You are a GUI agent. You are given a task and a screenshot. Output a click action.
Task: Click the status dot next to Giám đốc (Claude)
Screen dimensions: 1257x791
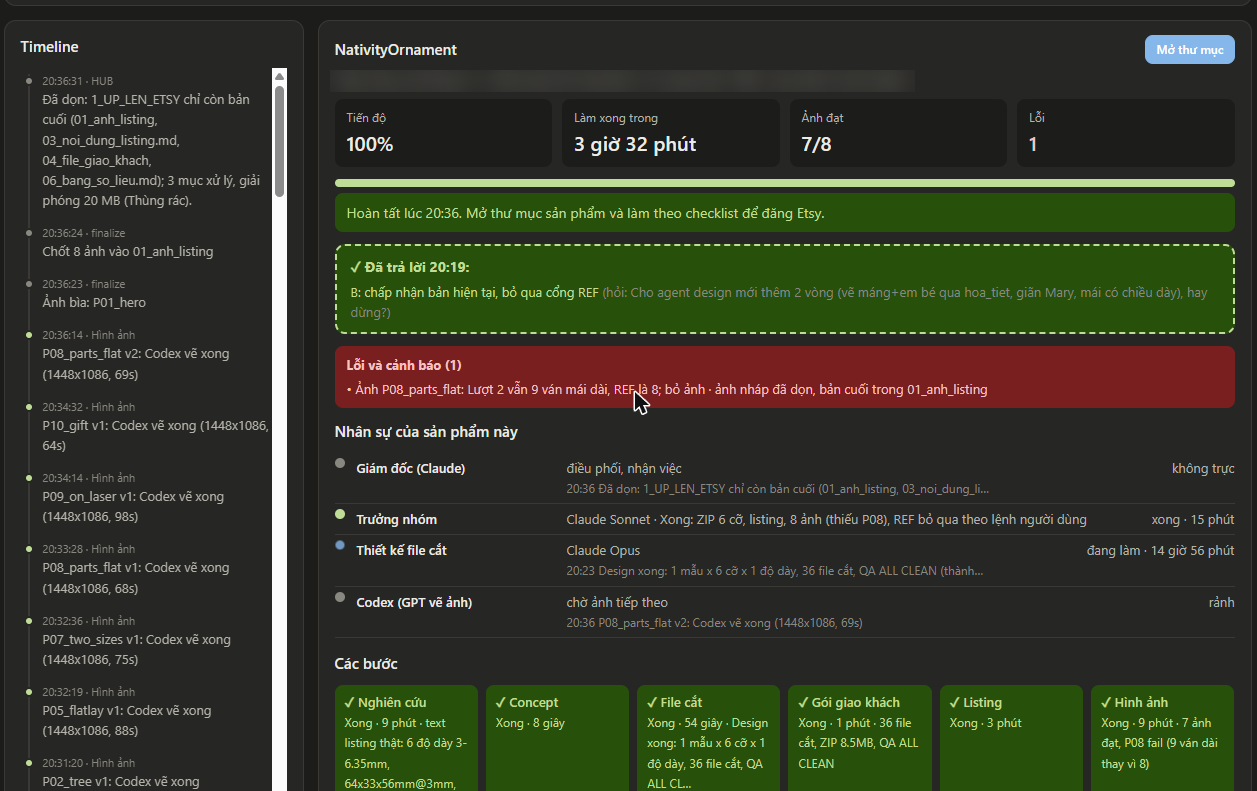(340, 463)
